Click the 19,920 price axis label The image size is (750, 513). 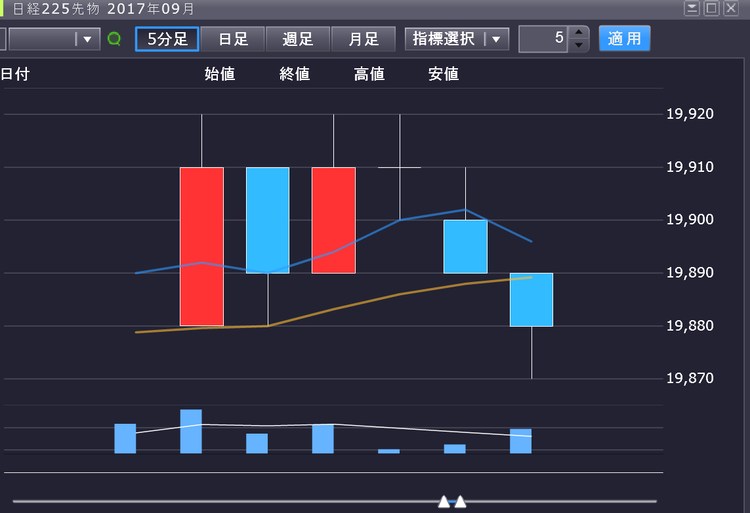[690, 114]
